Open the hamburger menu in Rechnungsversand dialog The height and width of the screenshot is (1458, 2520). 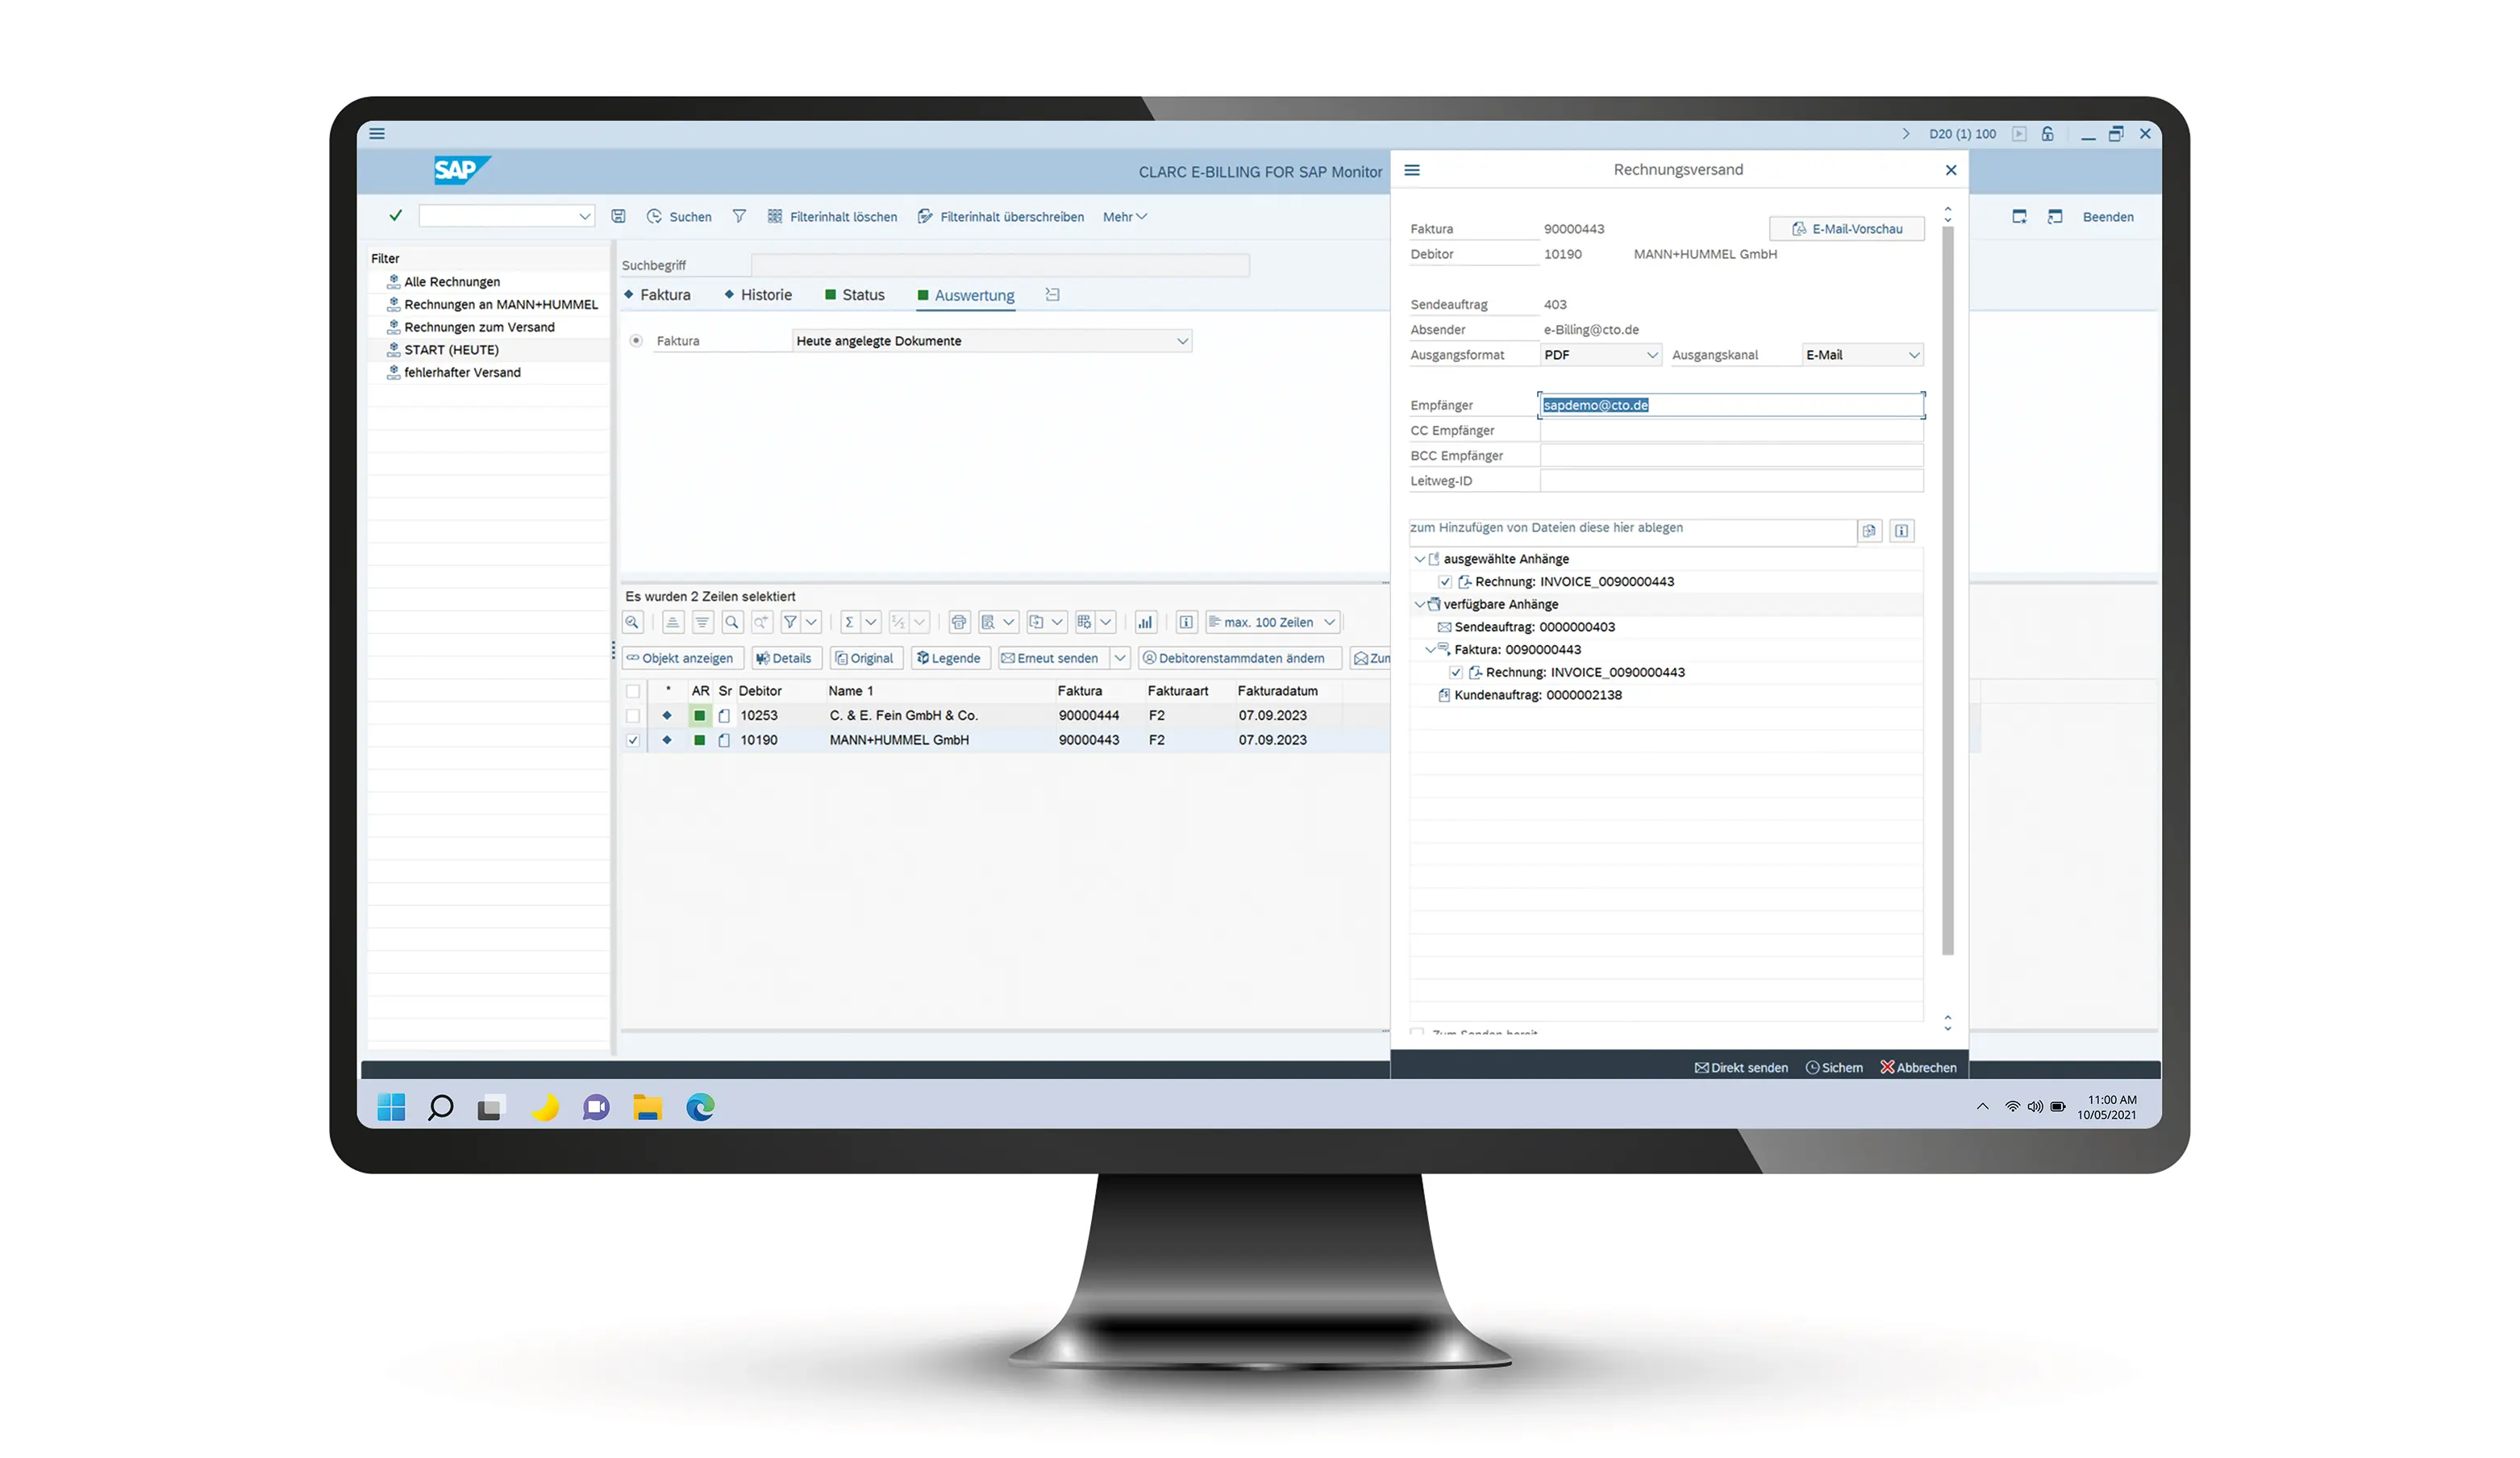click(1412, 170)
